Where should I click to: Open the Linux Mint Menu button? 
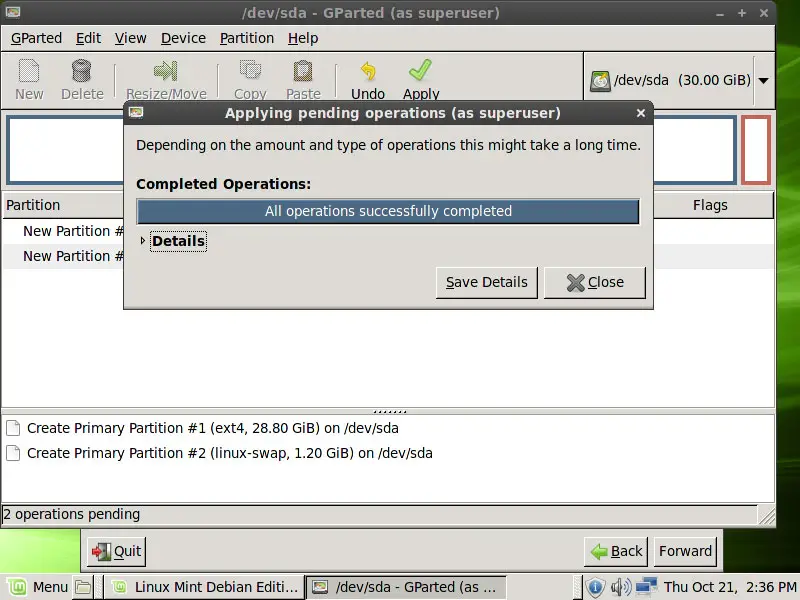[36, 587]
